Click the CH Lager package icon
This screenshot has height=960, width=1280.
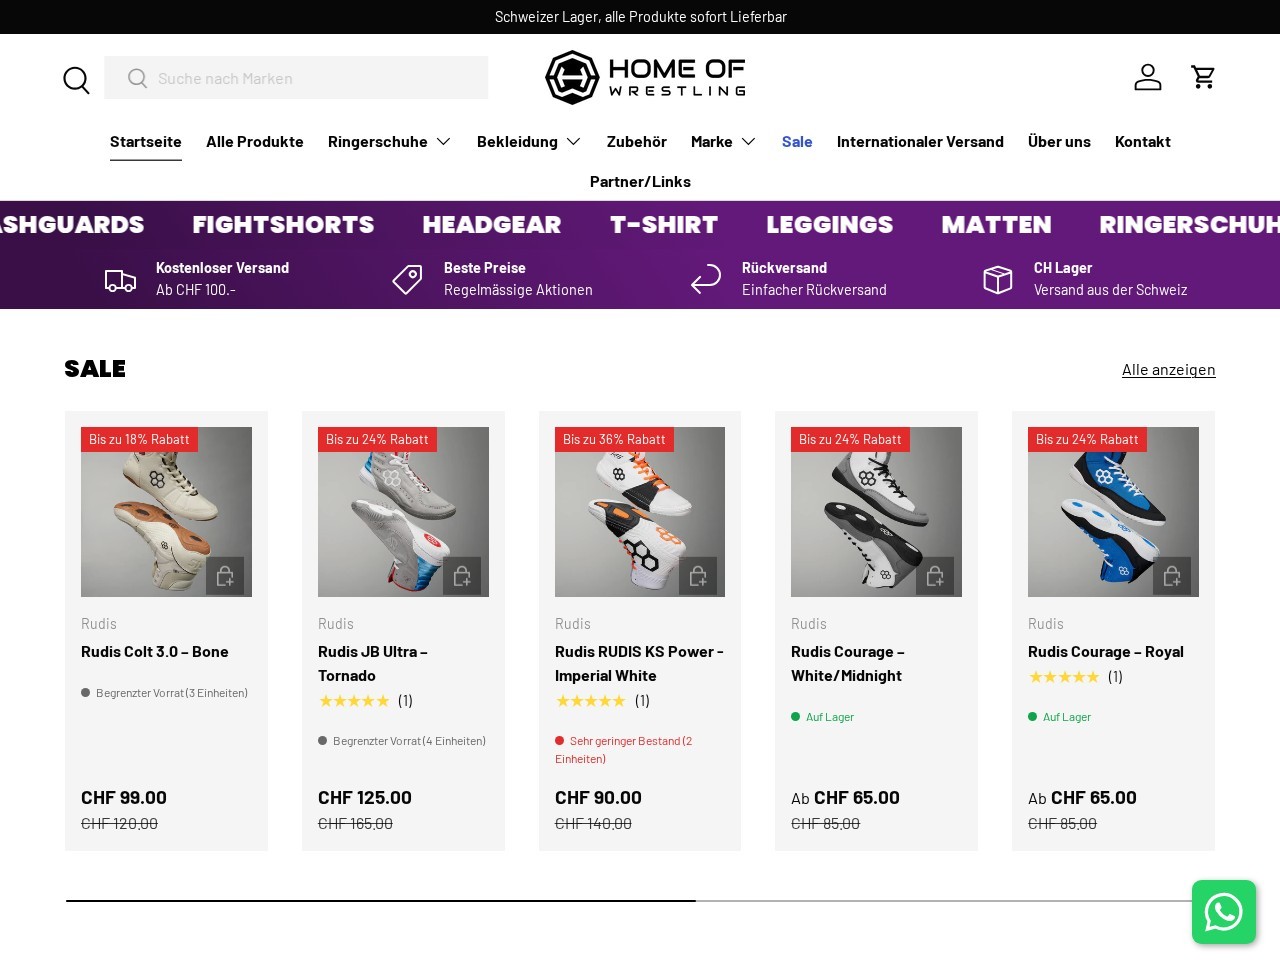[997, 280]
